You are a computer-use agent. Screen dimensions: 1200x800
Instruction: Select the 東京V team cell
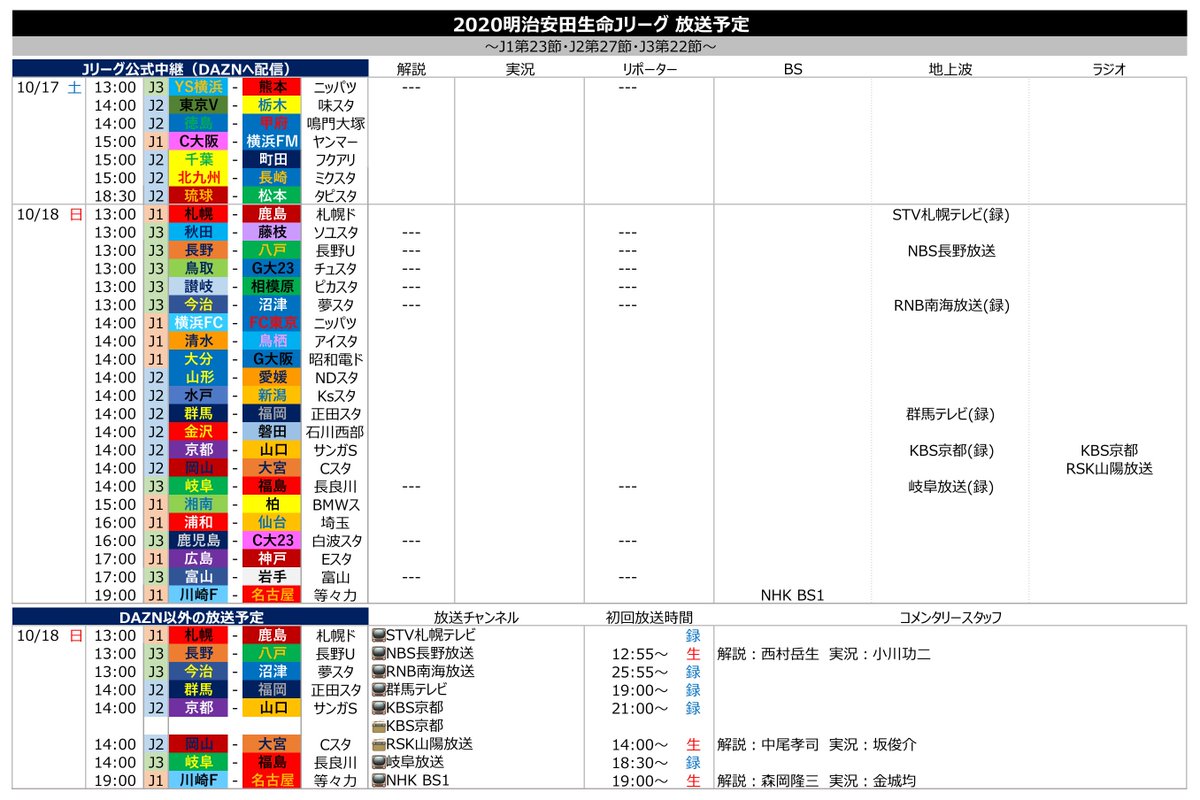(198, 105)
